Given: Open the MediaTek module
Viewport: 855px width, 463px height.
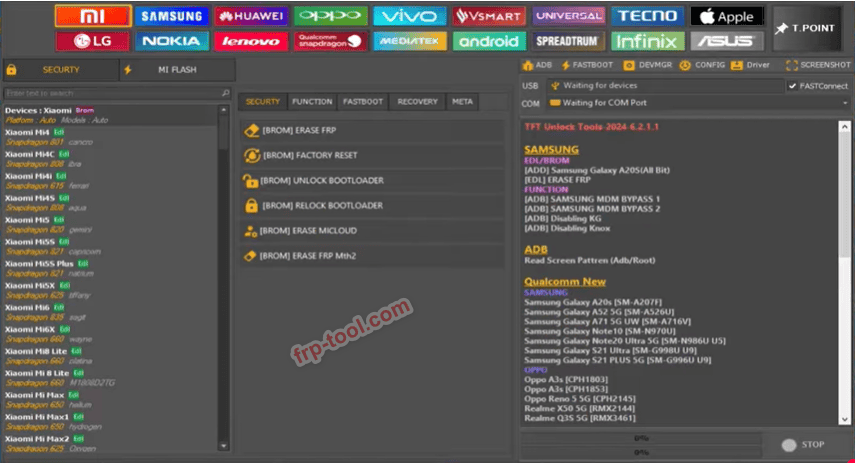Looking at the screenshot, I should (410, 41).
